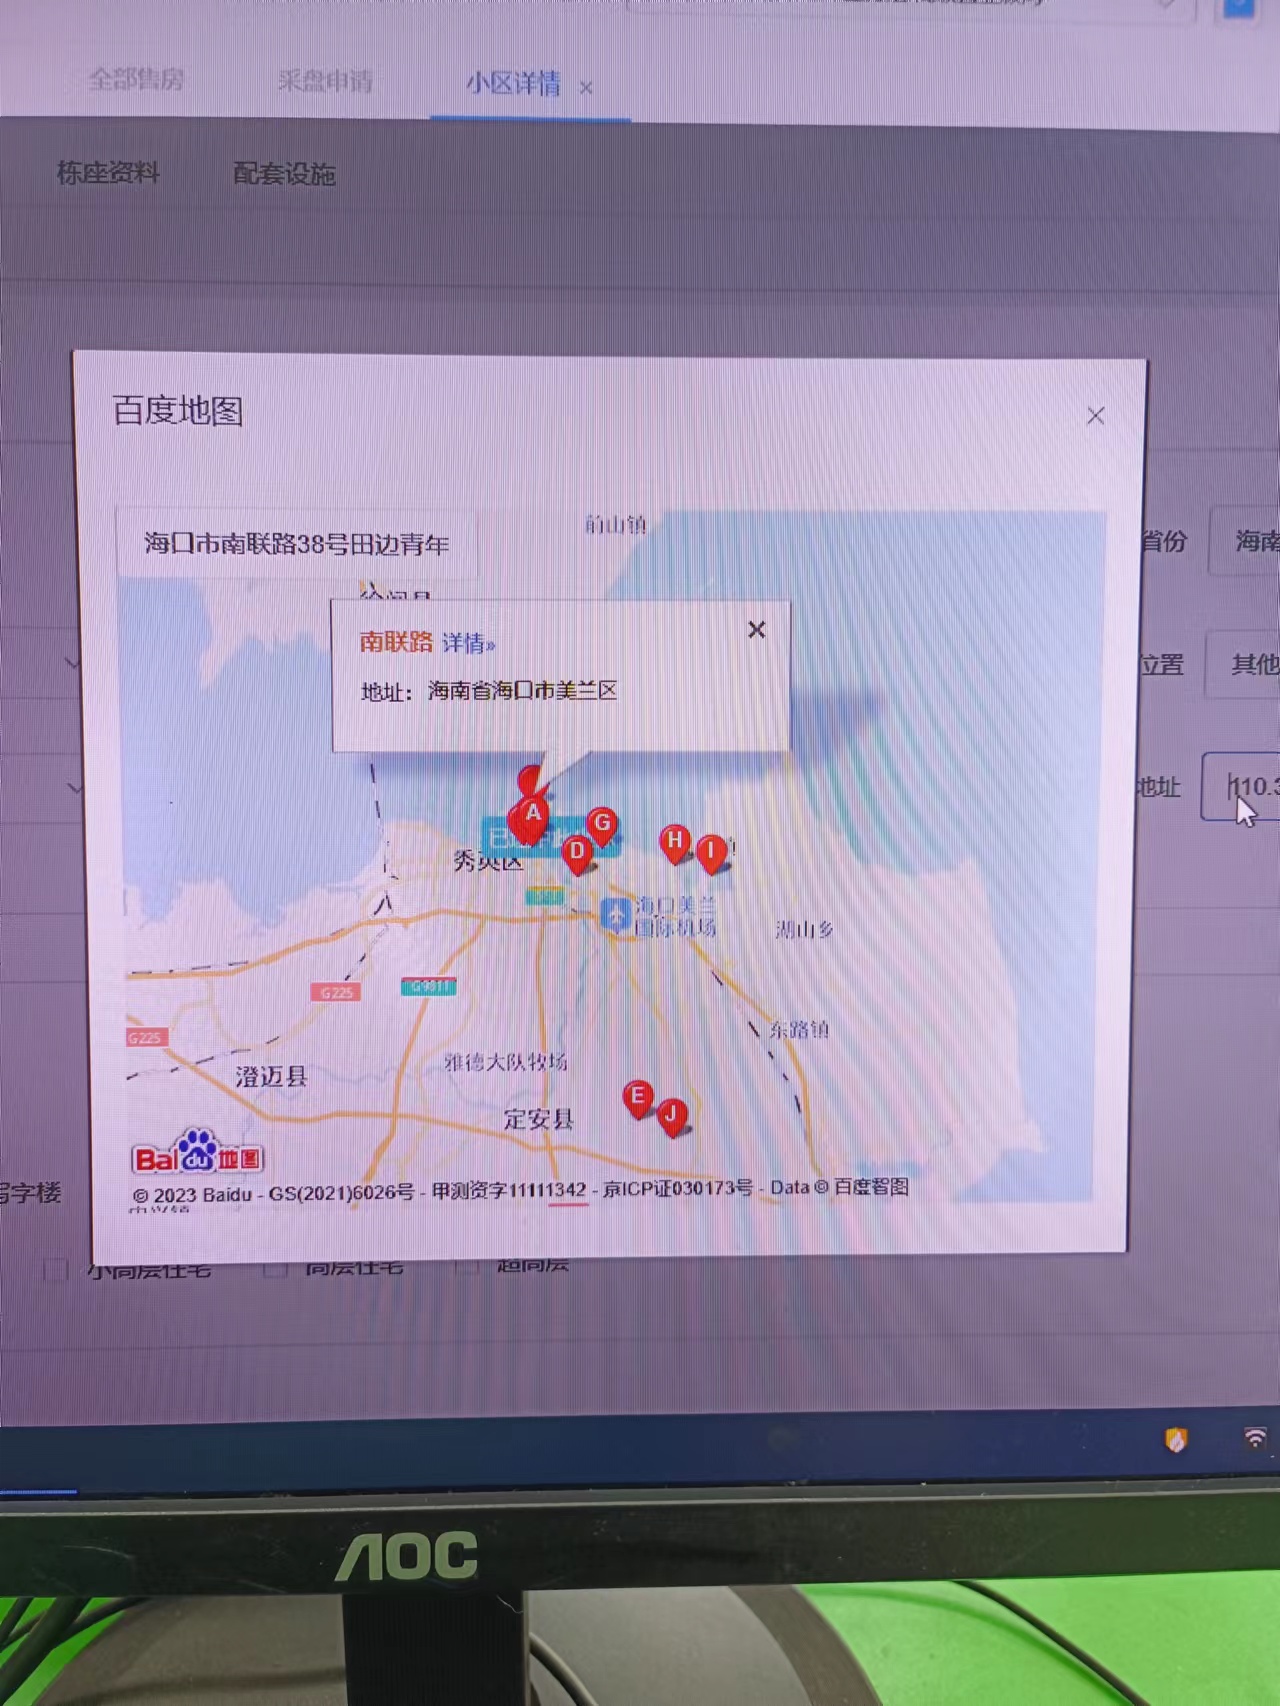Switch to the 采盘申请 tab
Viewport: 1280px width, 1706px height.
[x=325, y=82]
